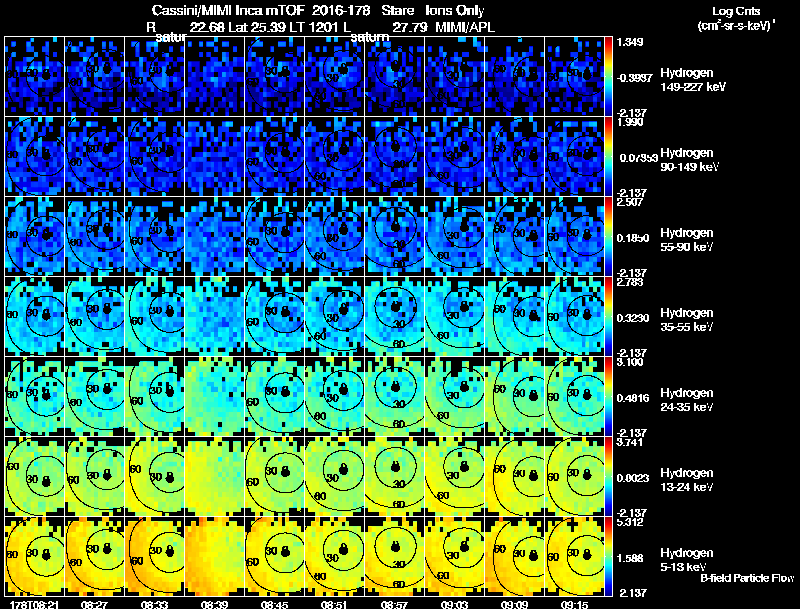Viewport: 800px width, 609px height.
Task: Click the 'B-field Particle Flow' text
Action: pyautogui.click(x=747, y=578)
